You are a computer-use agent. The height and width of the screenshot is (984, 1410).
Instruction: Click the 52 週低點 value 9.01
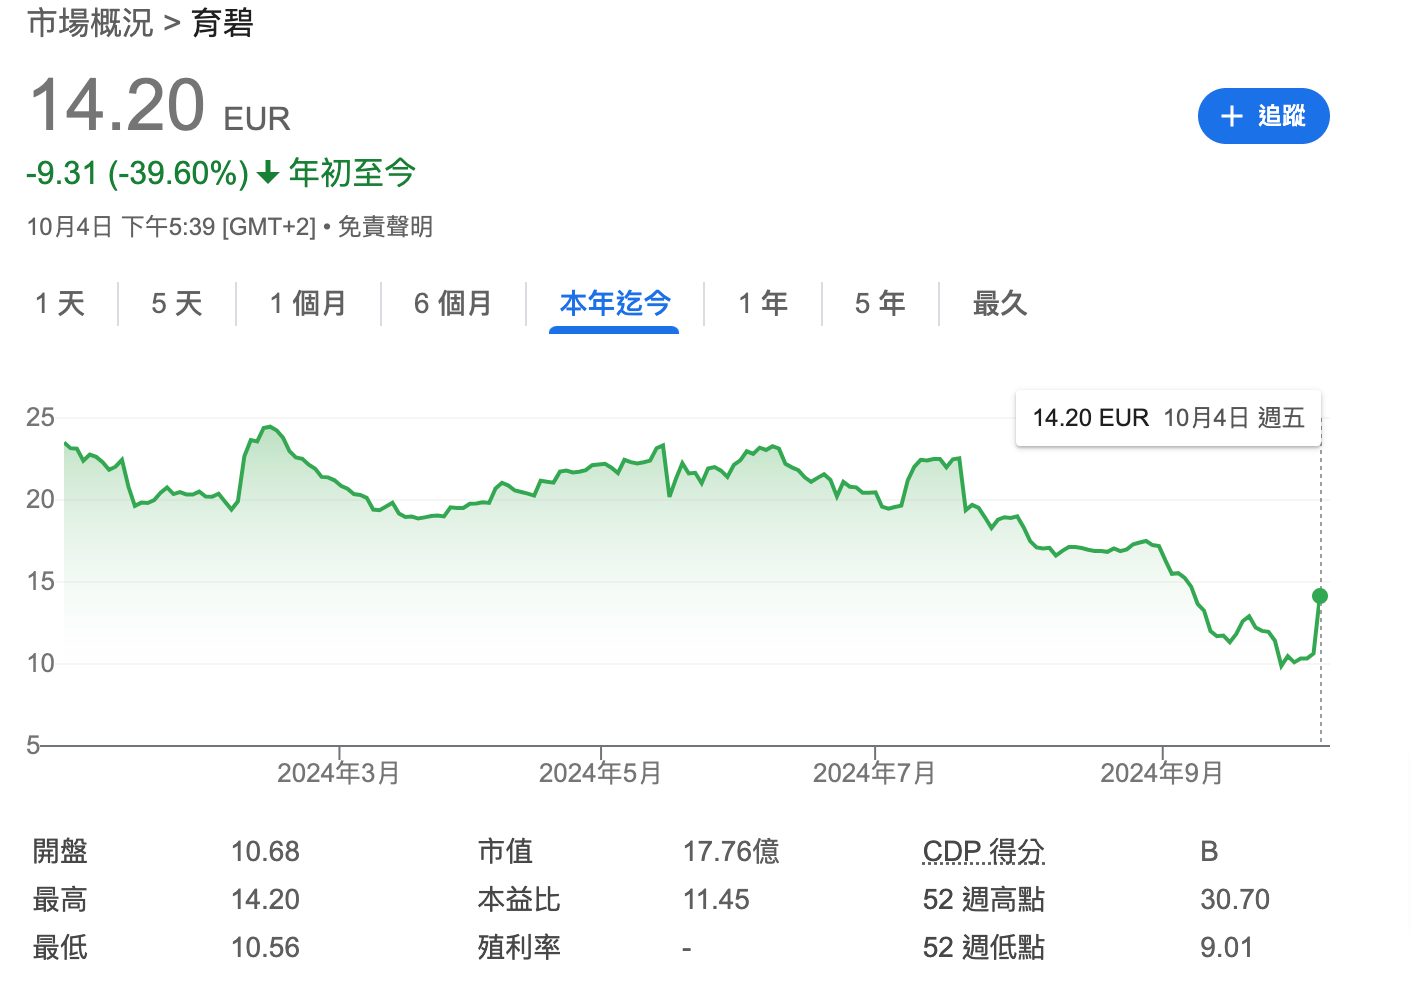point(1226,948)
